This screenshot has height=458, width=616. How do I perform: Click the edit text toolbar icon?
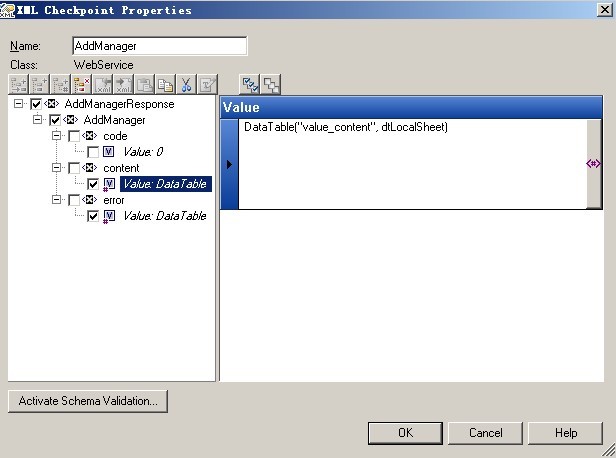tap(207, 84)
